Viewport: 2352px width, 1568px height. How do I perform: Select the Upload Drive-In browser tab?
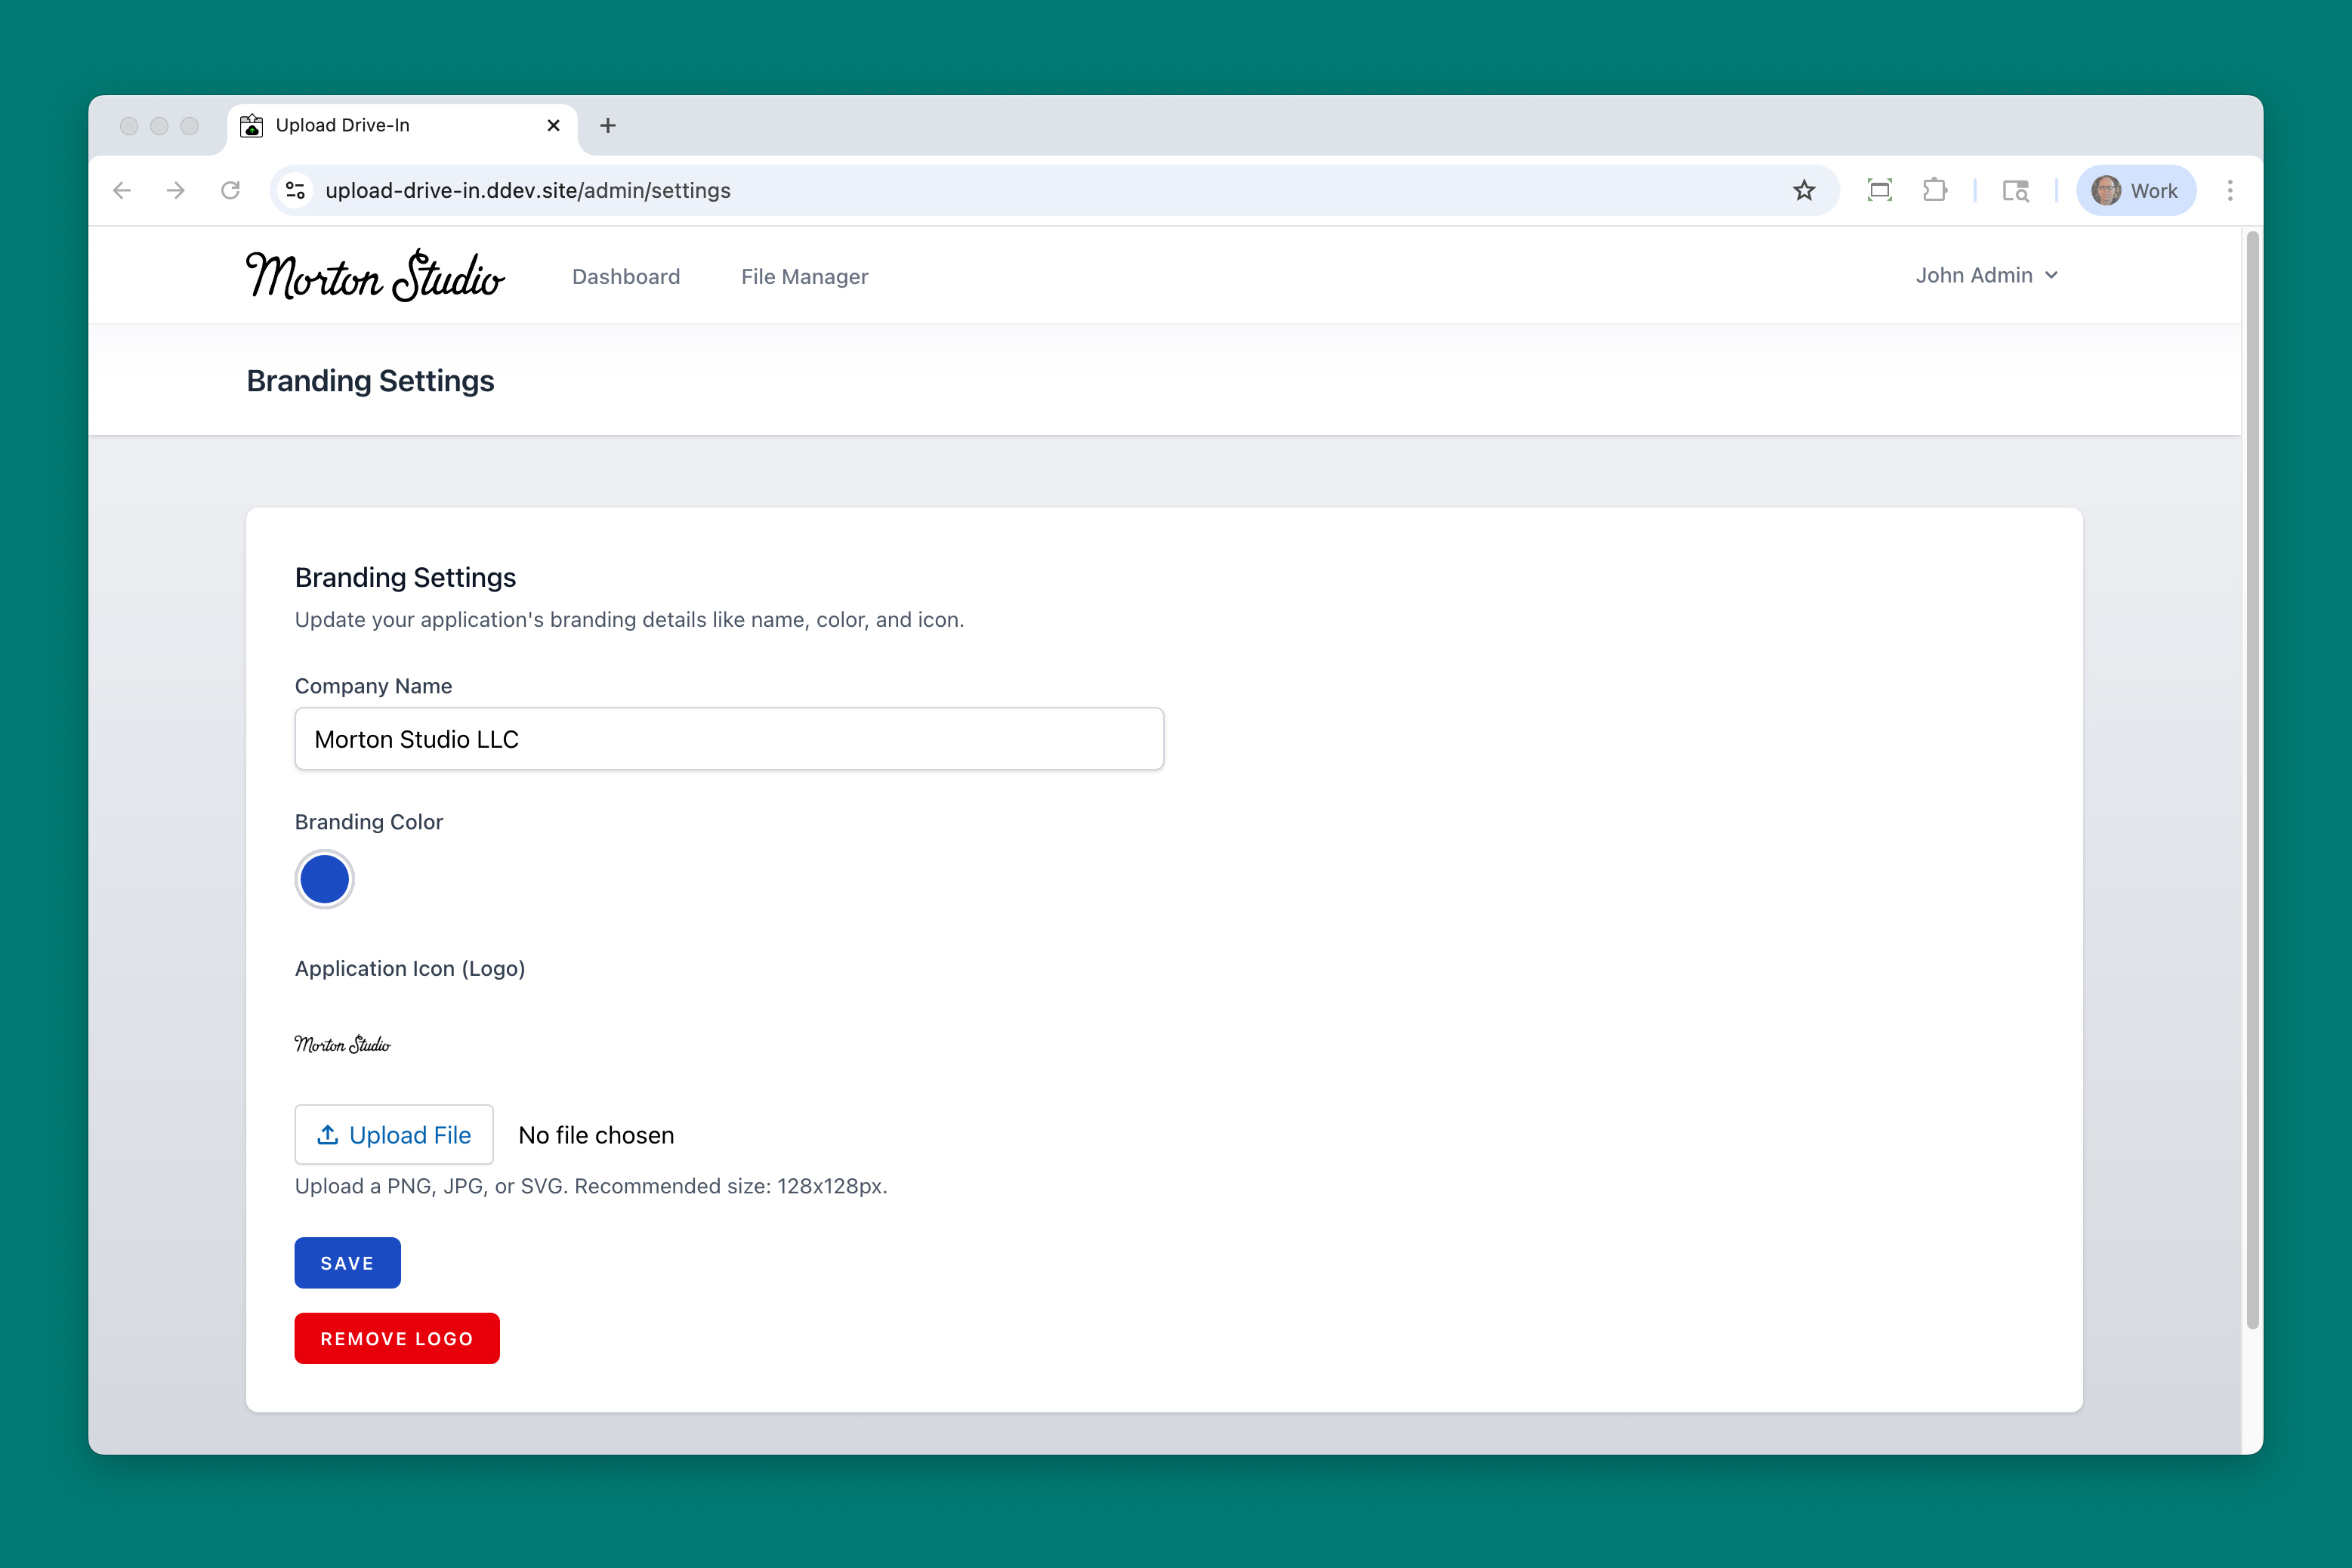390,125
